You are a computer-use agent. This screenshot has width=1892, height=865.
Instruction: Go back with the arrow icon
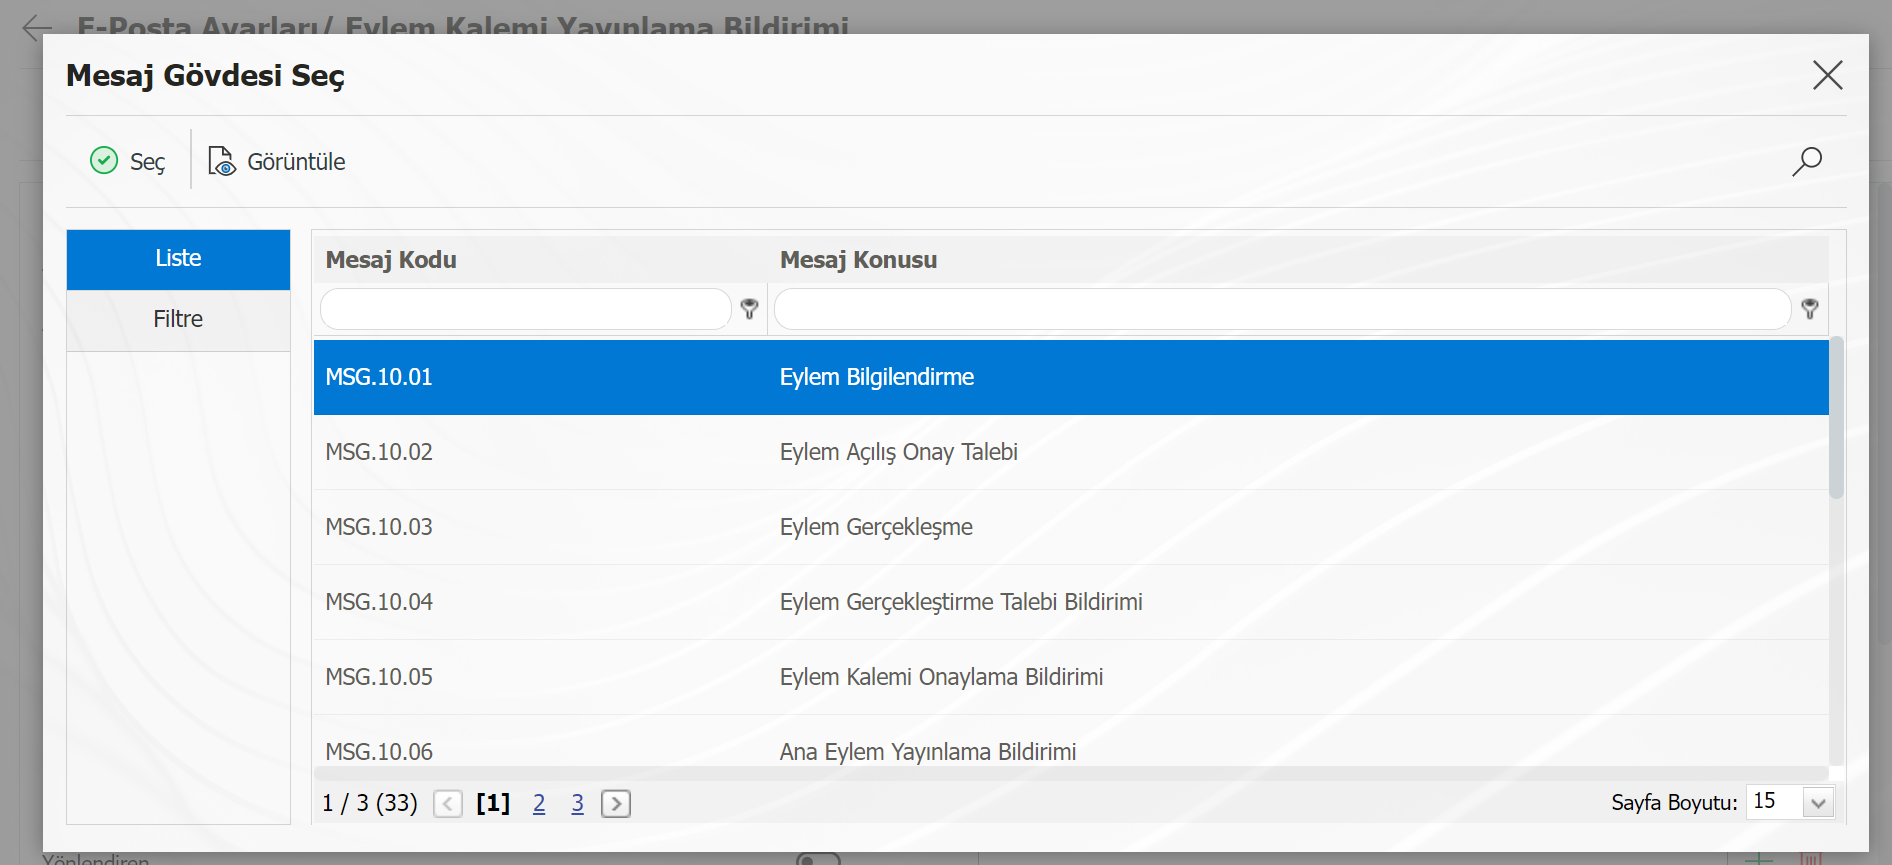pyautogui.click(x=37, y=27)
